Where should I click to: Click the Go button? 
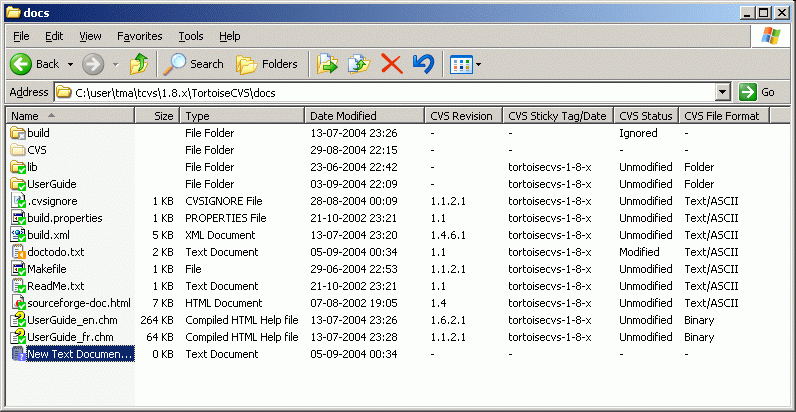coord(756,92)
